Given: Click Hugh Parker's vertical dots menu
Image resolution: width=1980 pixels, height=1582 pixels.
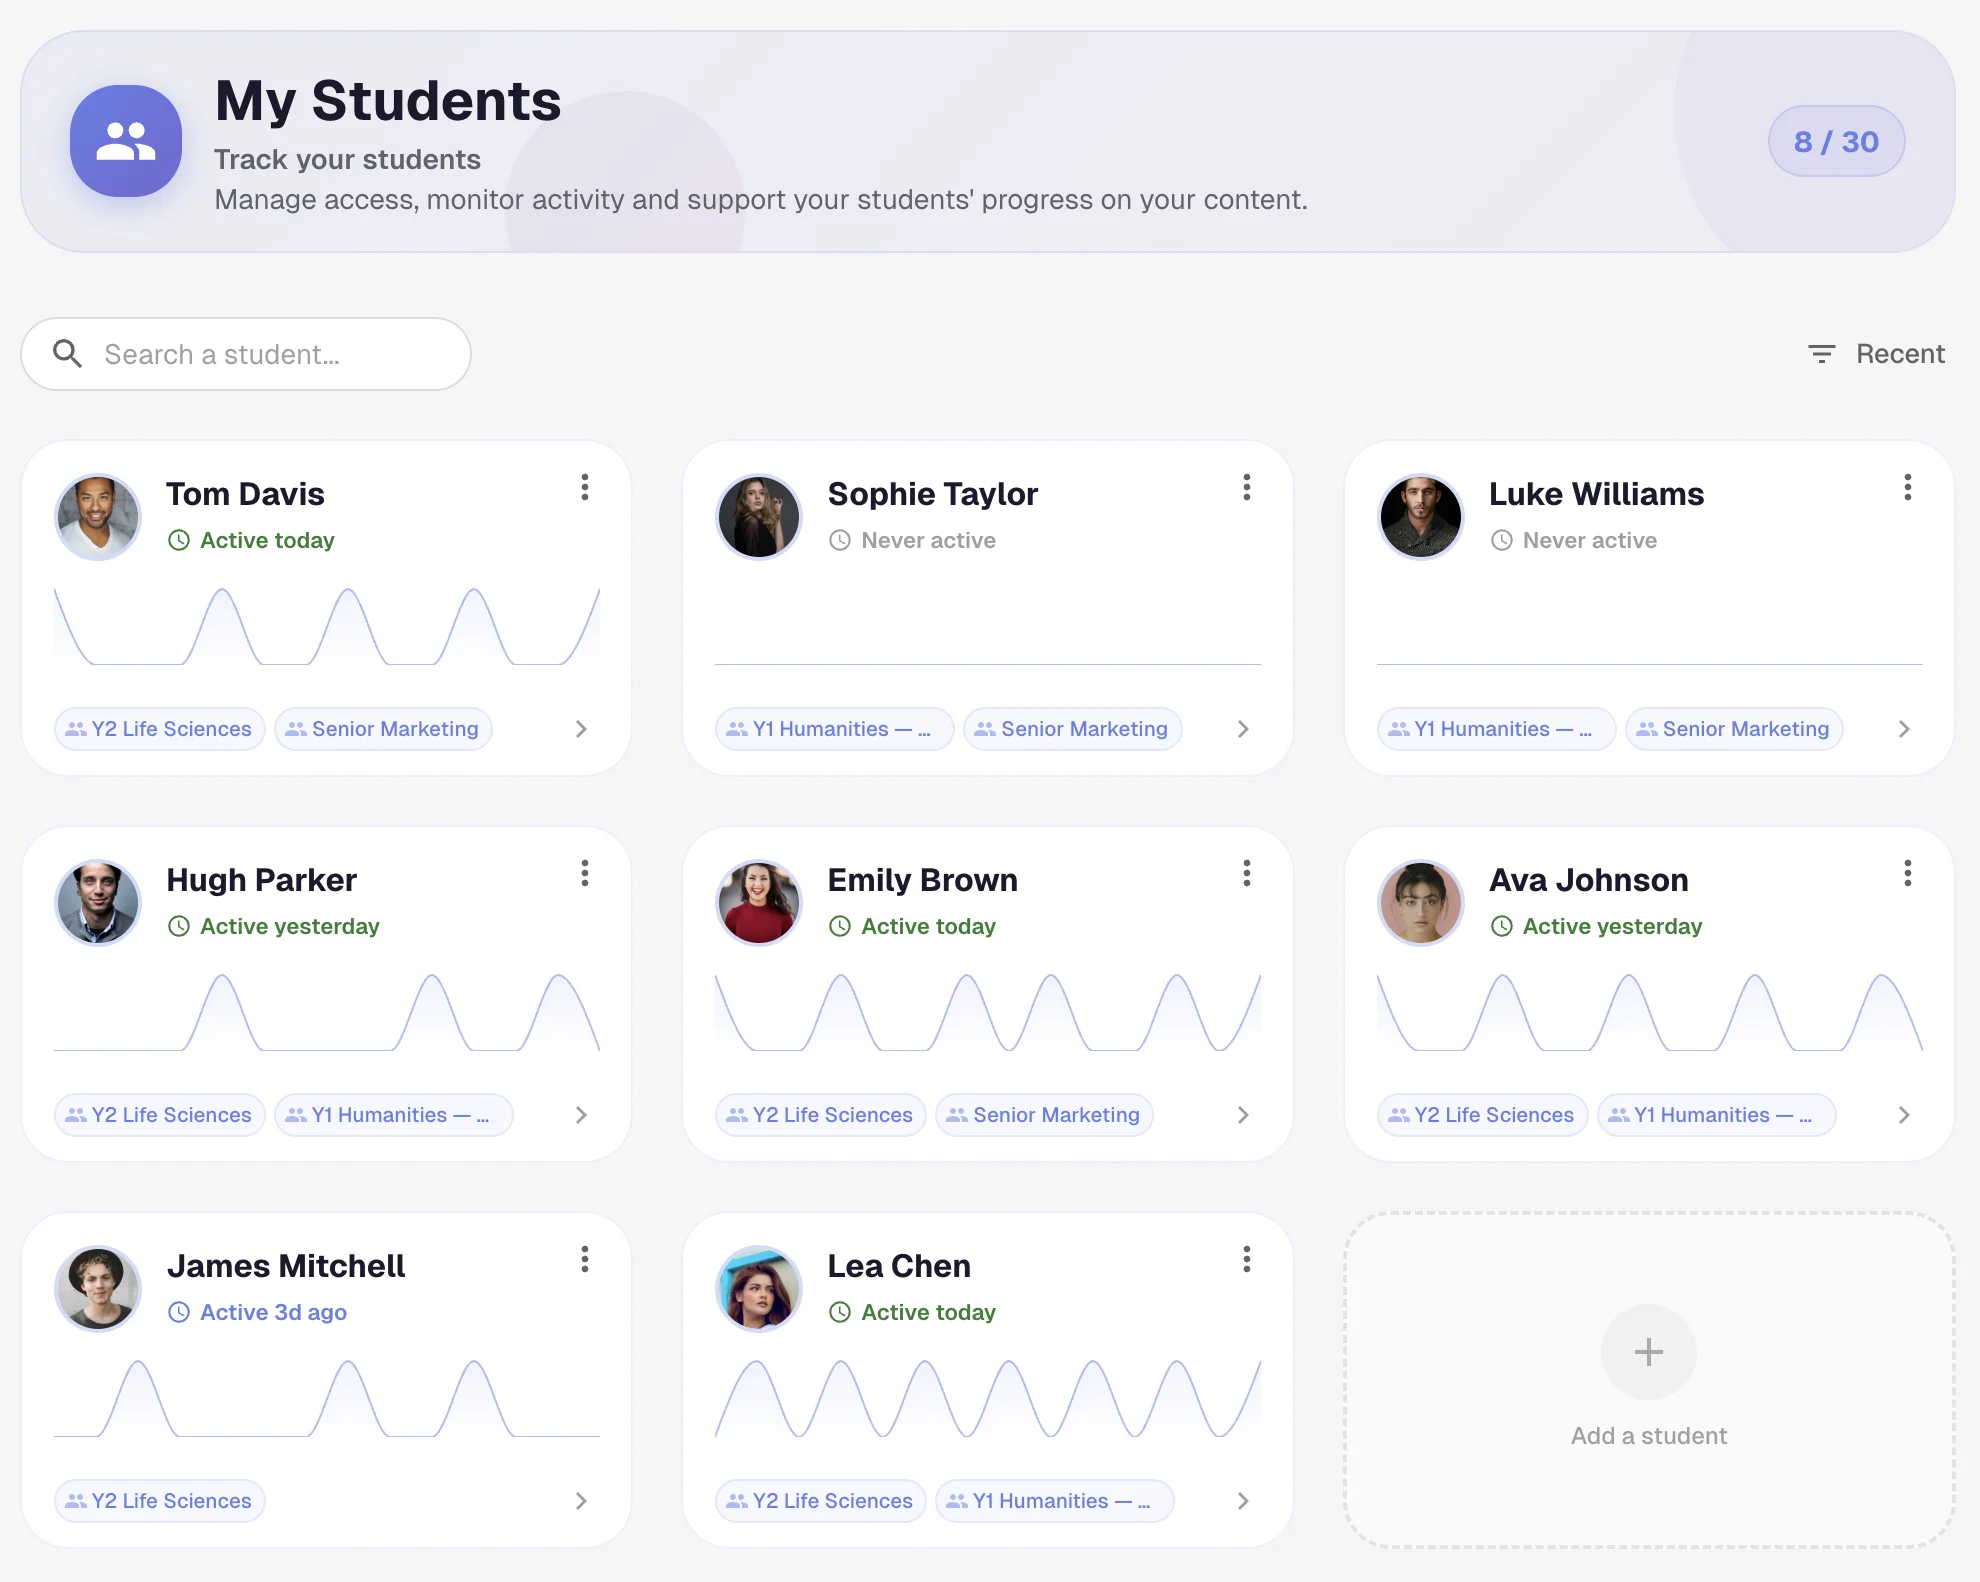Looking at the screenshot, I should [x=585, y=874].
